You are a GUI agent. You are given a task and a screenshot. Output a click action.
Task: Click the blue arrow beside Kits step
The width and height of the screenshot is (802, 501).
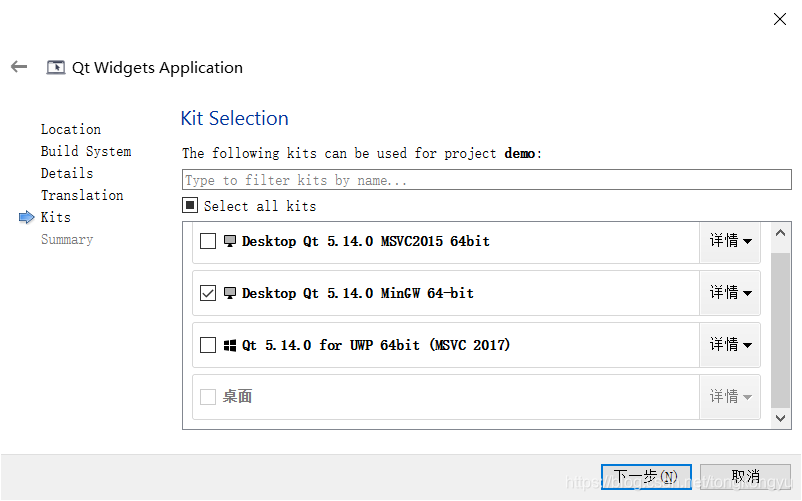click(27, 217)
